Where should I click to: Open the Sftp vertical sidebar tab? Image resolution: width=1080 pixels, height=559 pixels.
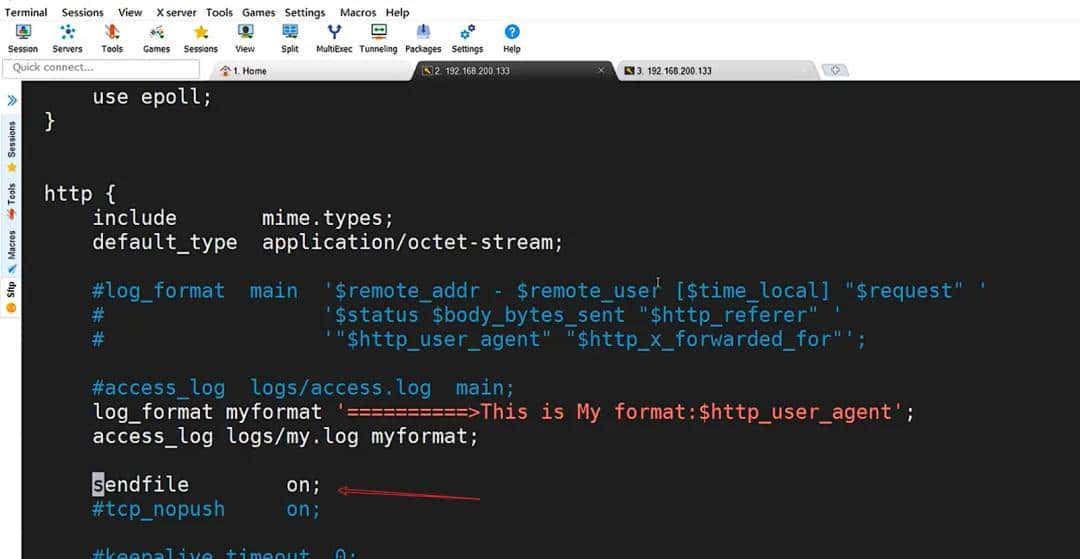coord(11,297)
